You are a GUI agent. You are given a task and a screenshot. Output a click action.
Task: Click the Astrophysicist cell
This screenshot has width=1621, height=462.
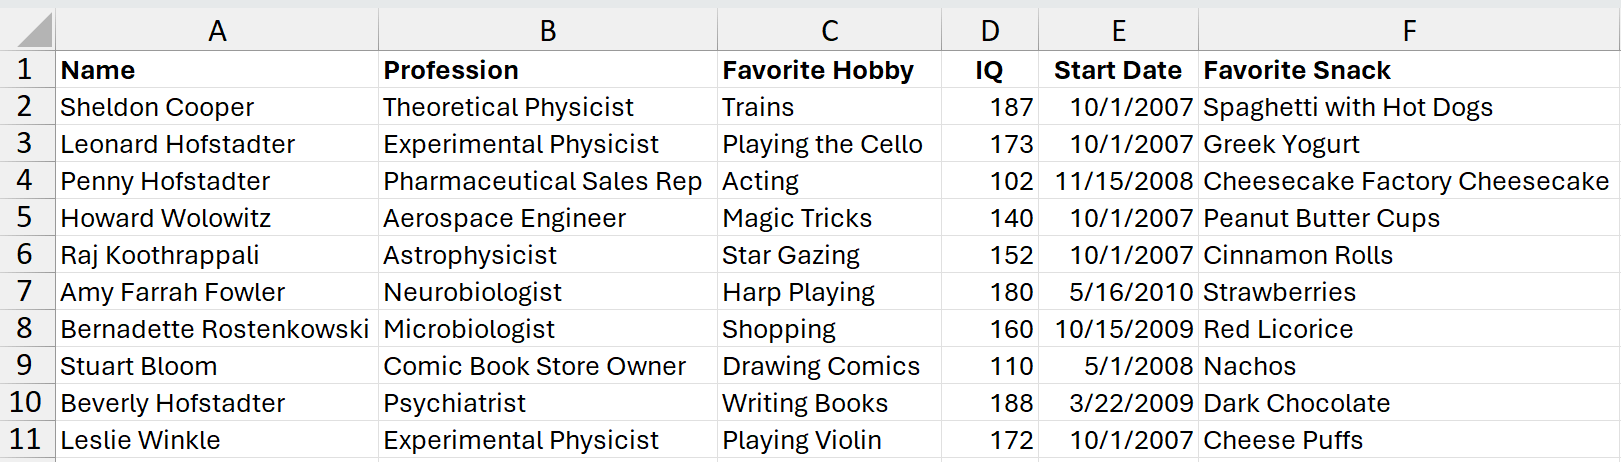tap(470, 255)
